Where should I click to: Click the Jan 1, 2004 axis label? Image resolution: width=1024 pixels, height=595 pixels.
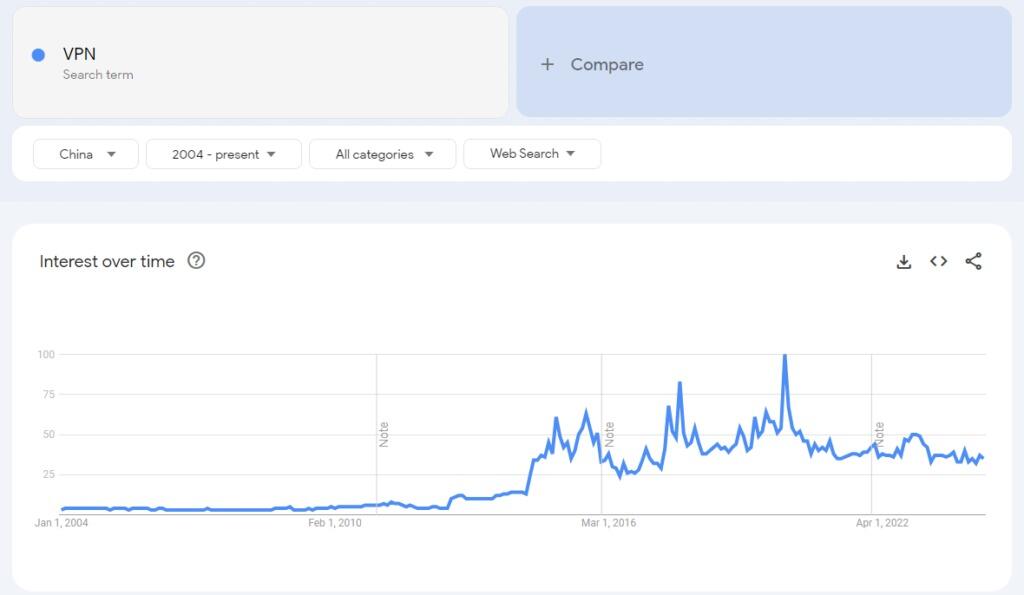click(x=62, y=523)
